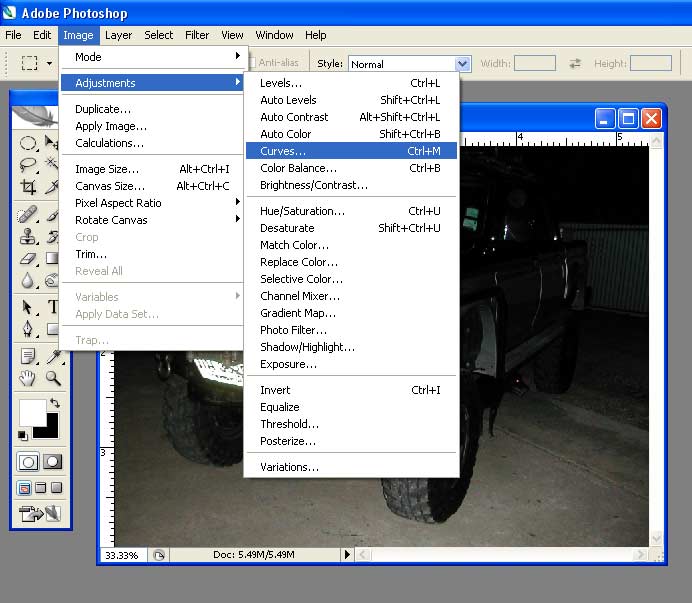Select the Clone Stamp tool
This screenshot has height=603, width=692.
[x=29, y=236]
